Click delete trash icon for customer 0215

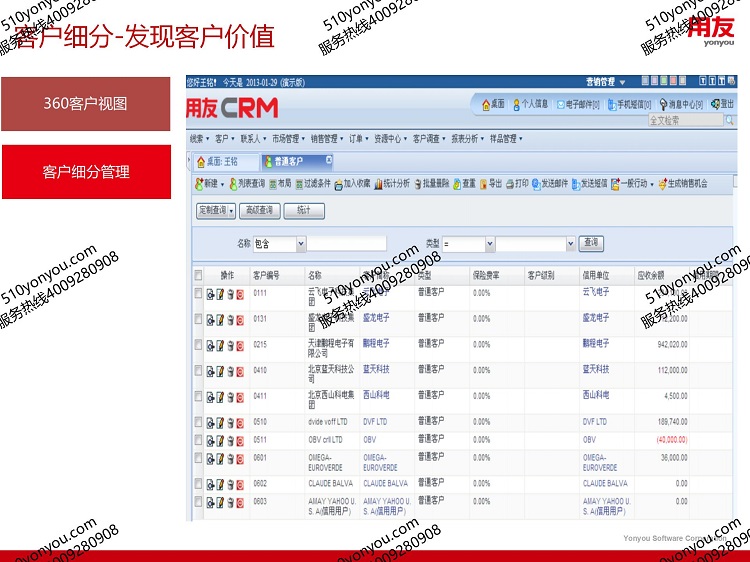[230, 346]
